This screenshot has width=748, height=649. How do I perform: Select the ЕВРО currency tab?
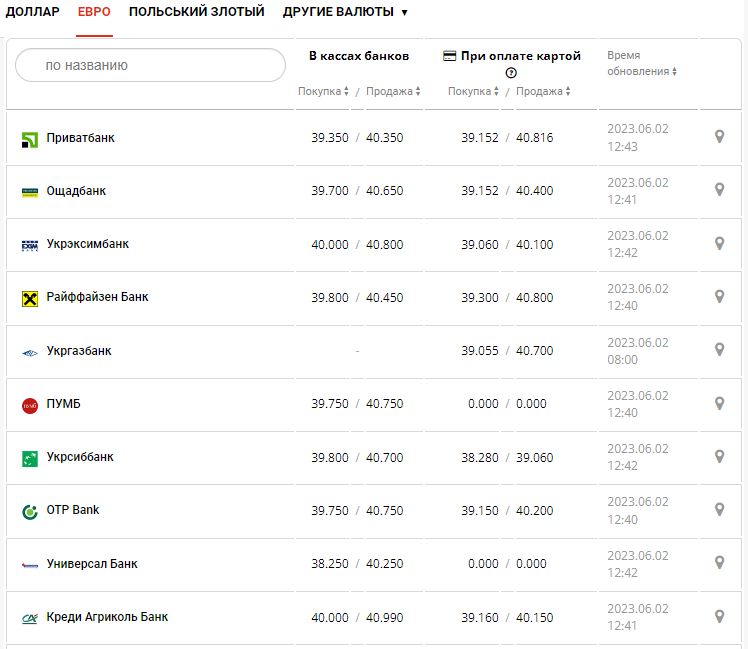coord(94,12)
